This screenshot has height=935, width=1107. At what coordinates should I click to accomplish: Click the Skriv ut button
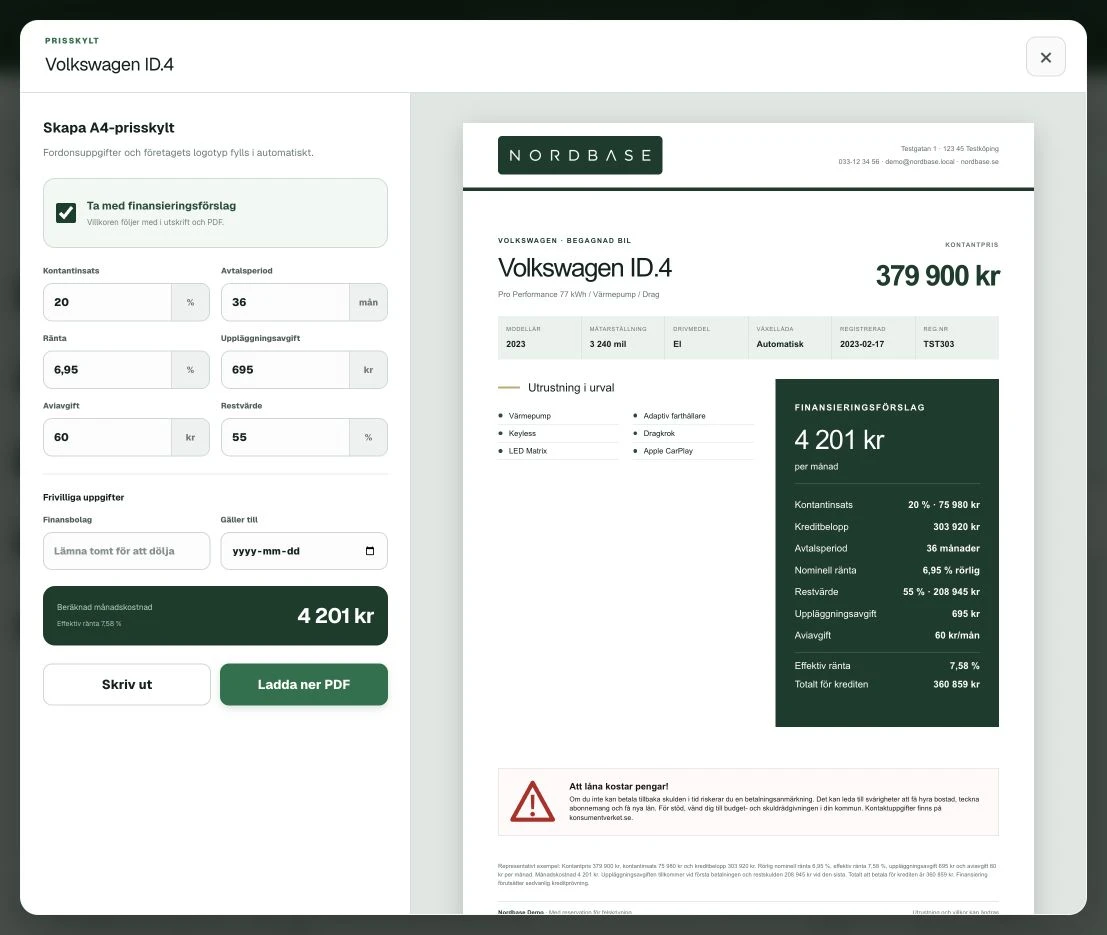tap(126, 684)
